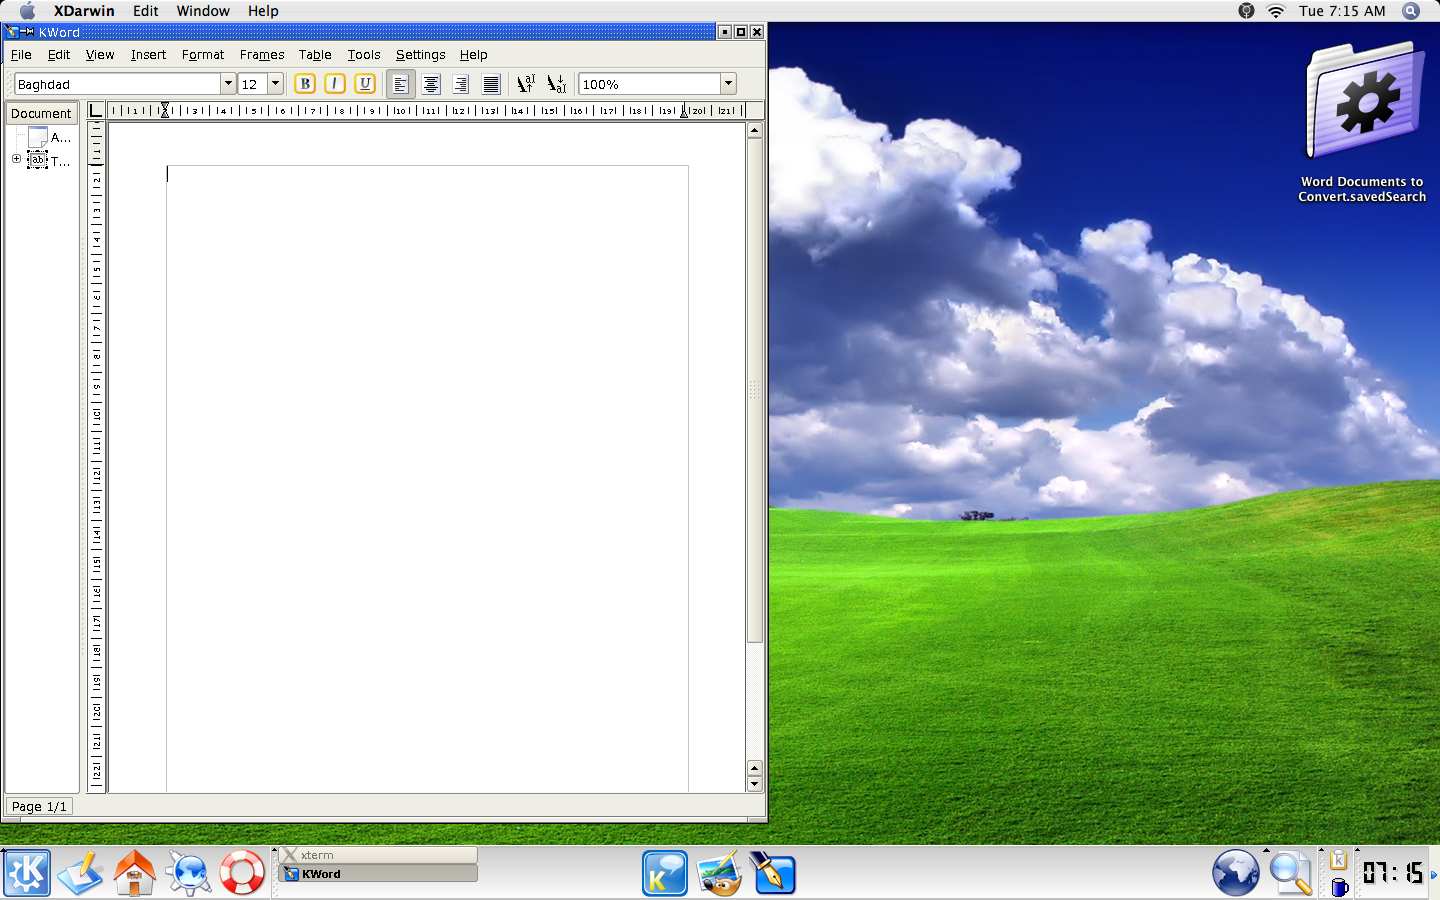Launch the KWord fountain pen icon in panel

773,873
